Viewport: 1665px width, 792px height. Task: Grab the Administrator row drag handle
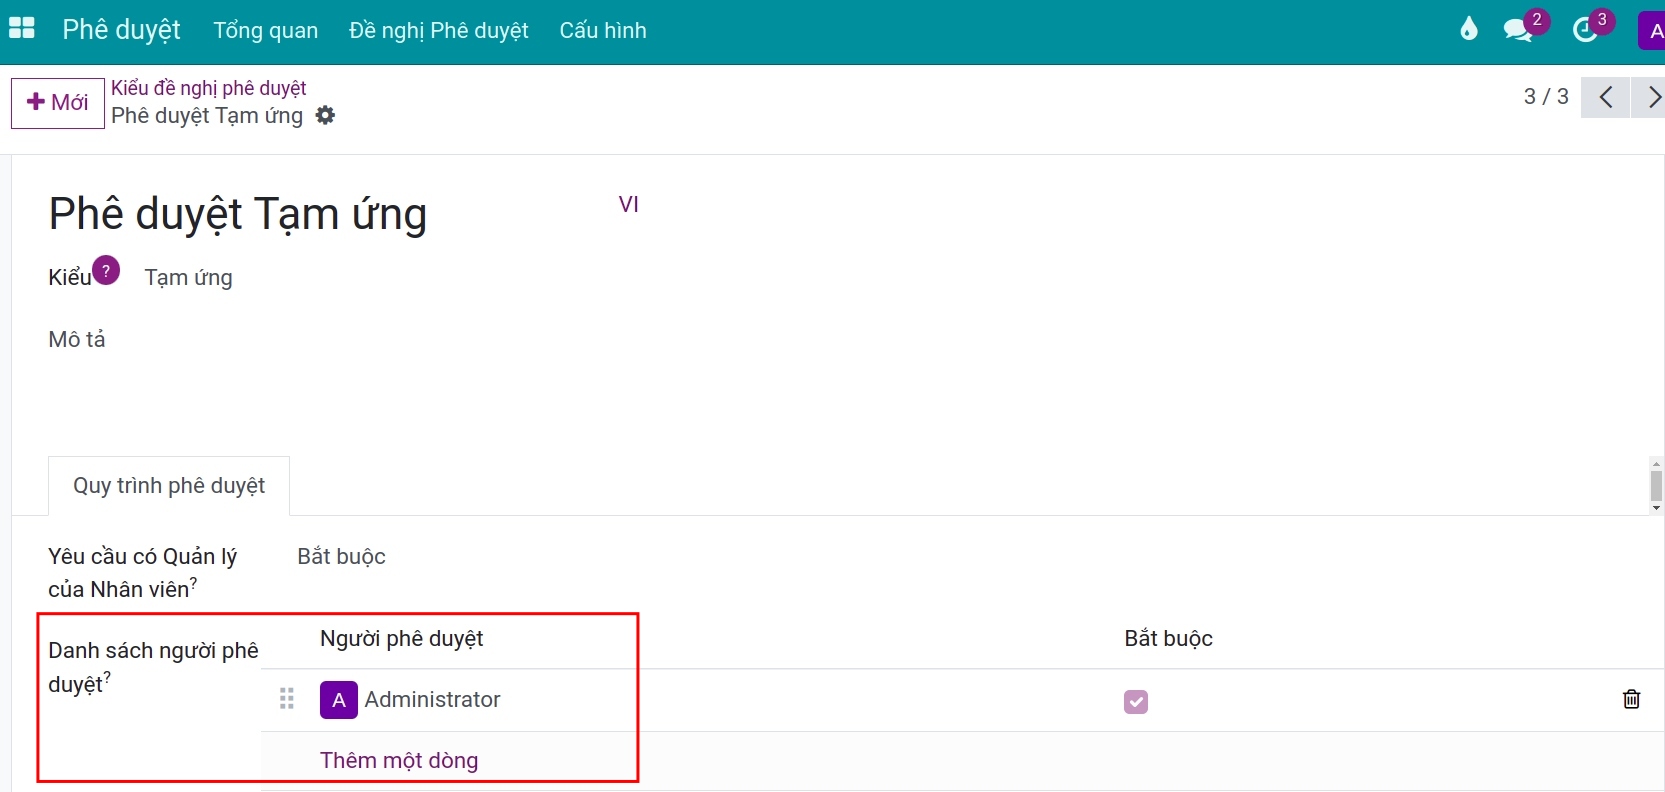(x=287, y=698)
